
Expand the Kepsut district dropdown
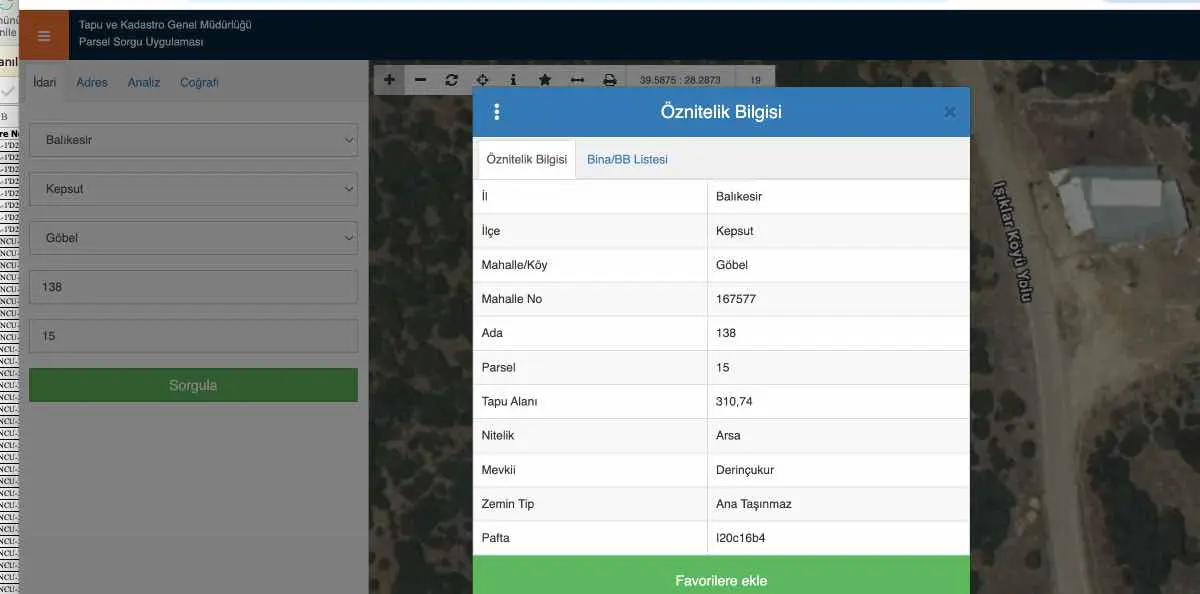tap(193, 189)
